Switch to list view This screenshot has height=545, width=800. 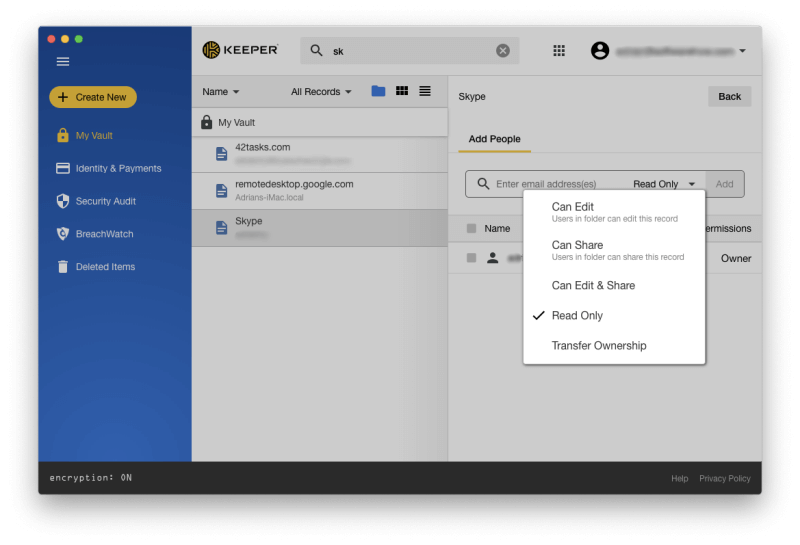coord(425,91)
